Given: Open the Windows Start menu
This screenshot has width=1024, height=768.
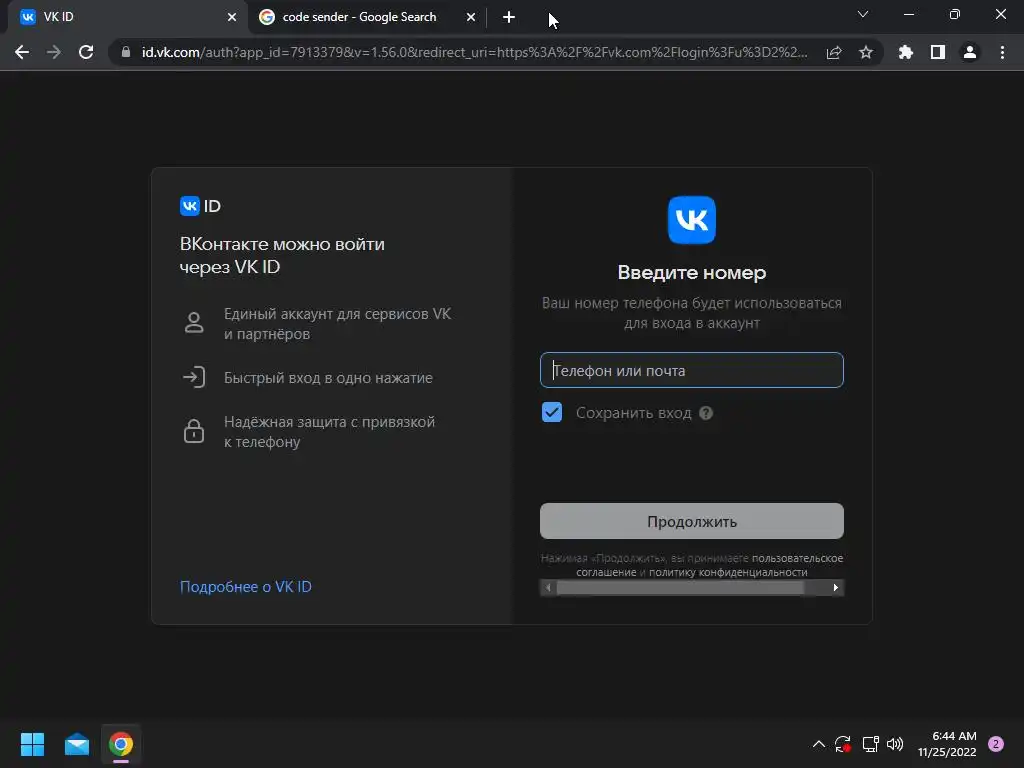Looking at the screenshot, I should 32,744.
